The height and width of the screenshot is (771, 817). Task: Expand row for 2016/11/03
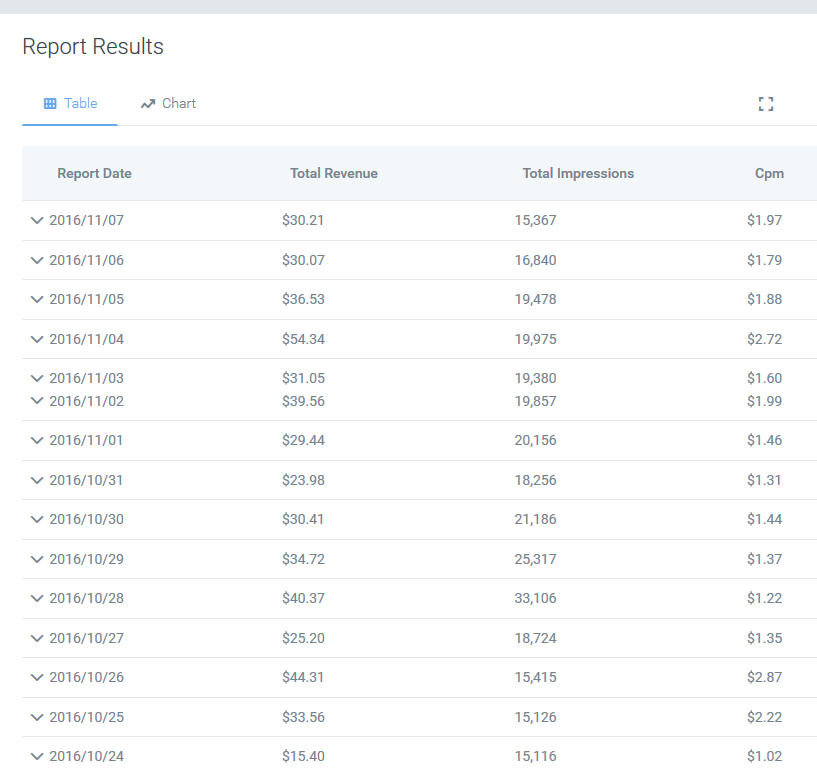tap(37, 378)
